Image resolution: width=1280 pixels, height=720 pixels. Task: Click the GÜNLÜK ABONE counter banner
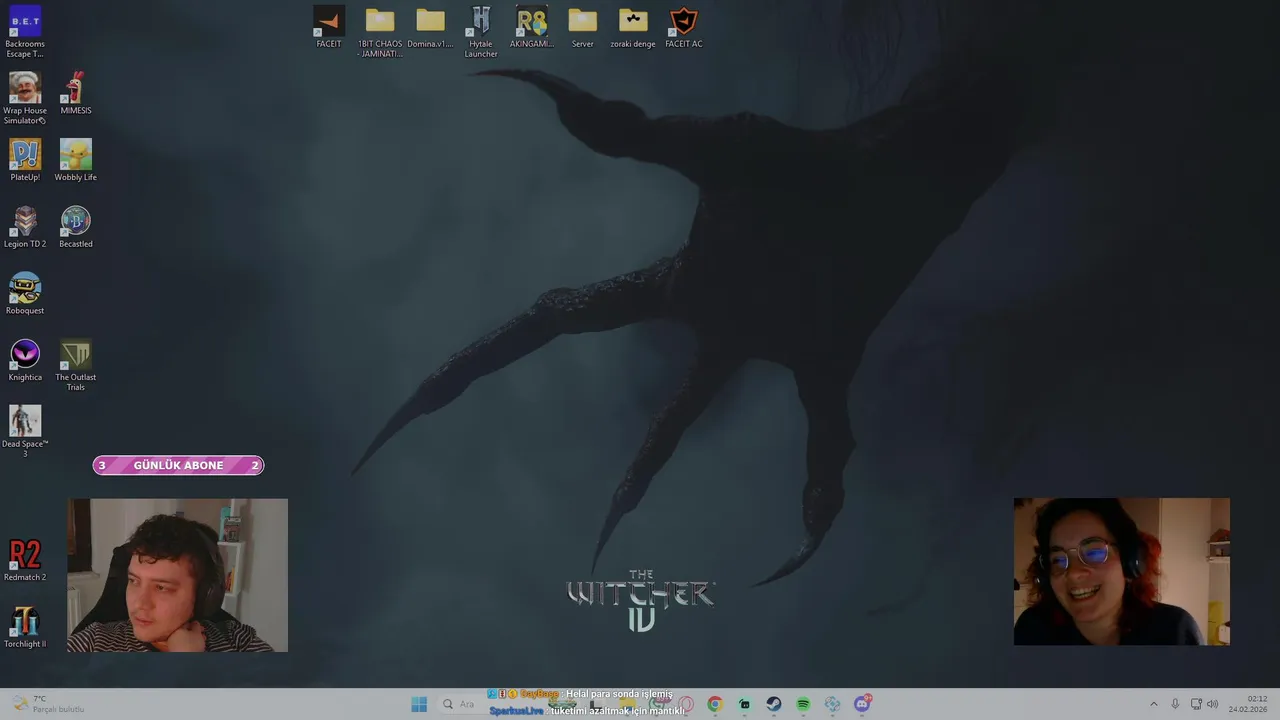[x=178, y=465]
